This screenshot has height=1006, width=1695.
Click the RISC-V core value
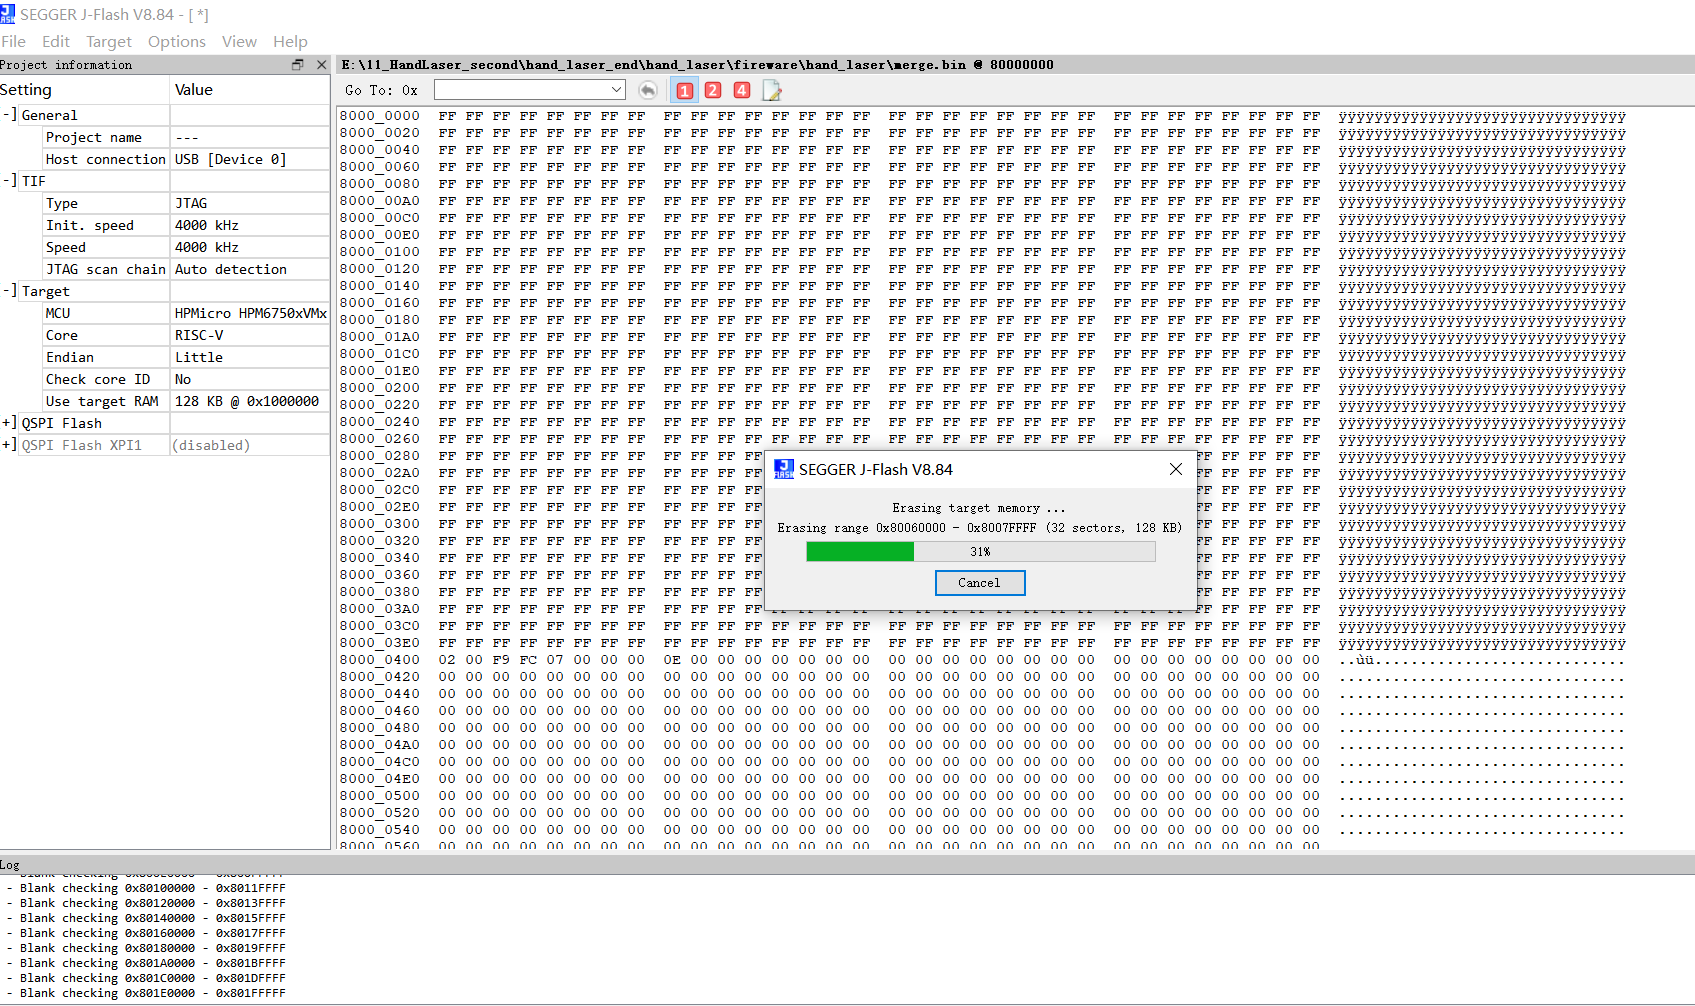coord(199,335)
